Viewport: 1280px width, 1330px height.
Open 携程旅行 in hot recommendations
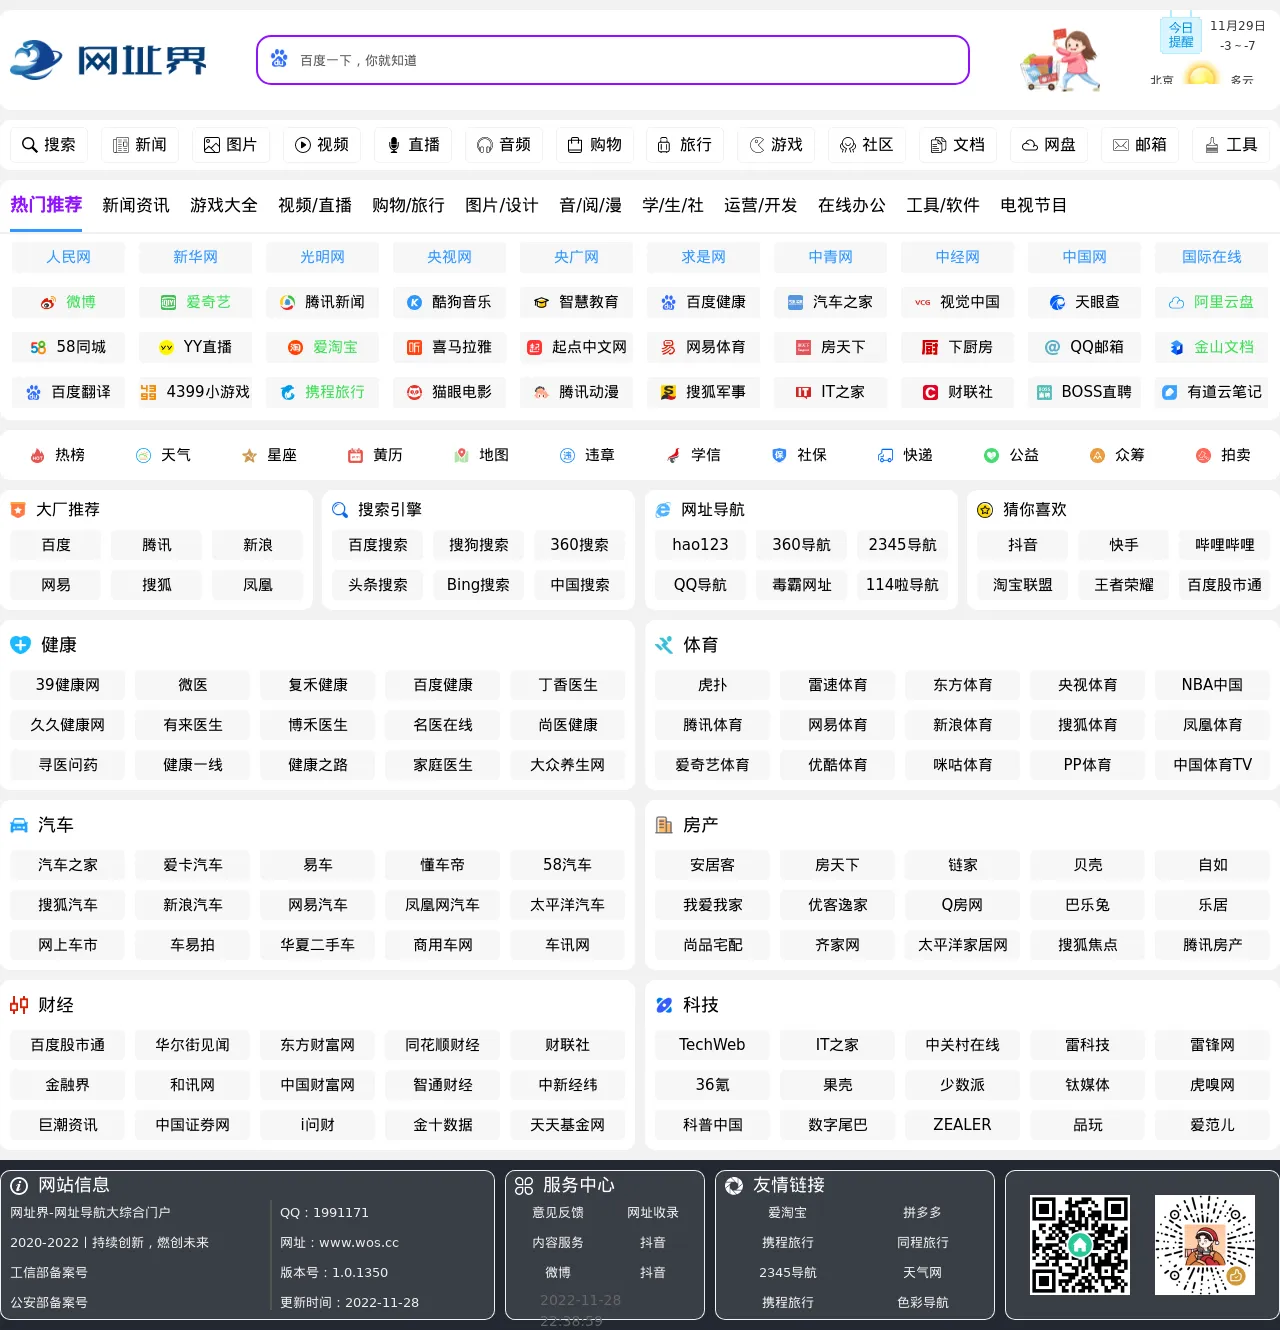tap(322, 392)
